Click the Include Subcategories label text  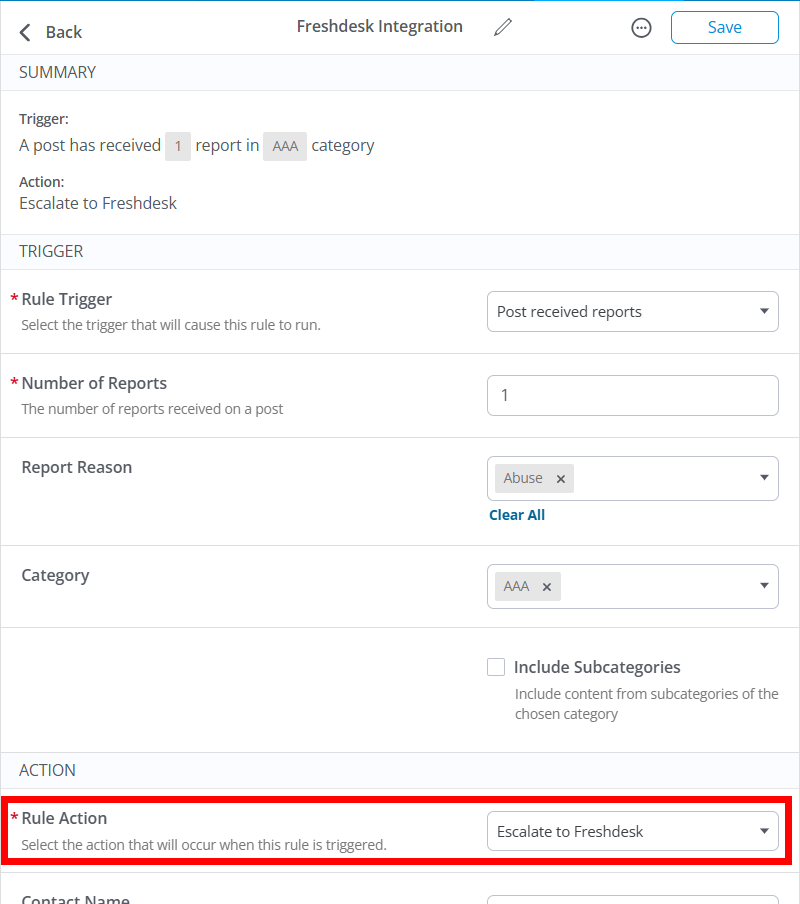pyautogui.click(x=597, y=667)
